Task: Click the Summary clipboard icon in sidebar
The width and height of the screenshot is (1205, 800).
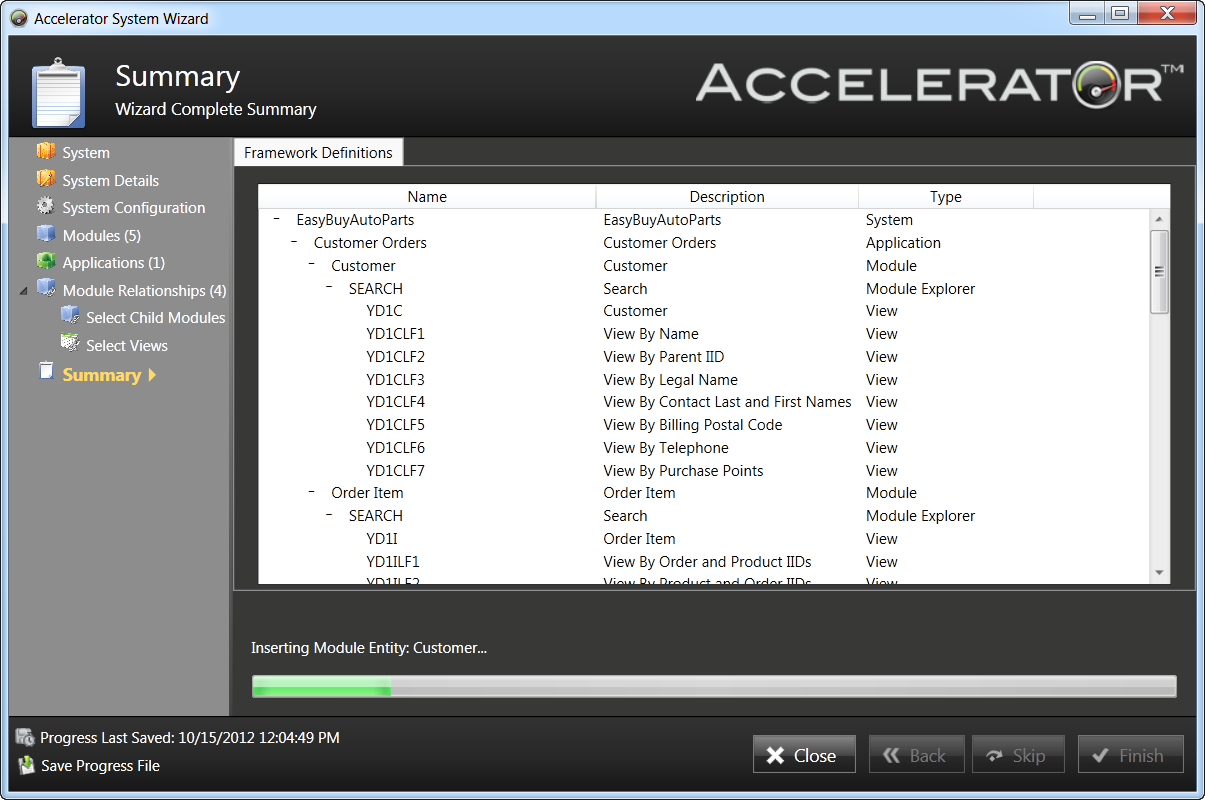Action: (46, 372)
